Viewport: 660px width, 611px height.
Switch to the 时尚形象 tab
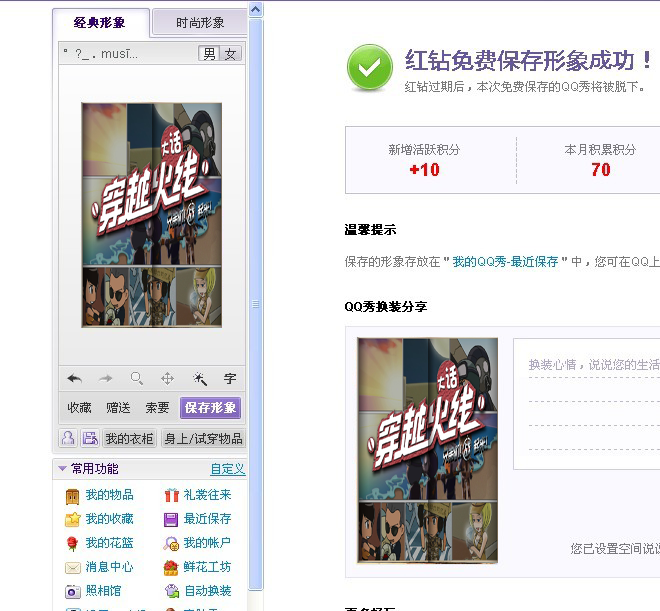coord(199,22)
